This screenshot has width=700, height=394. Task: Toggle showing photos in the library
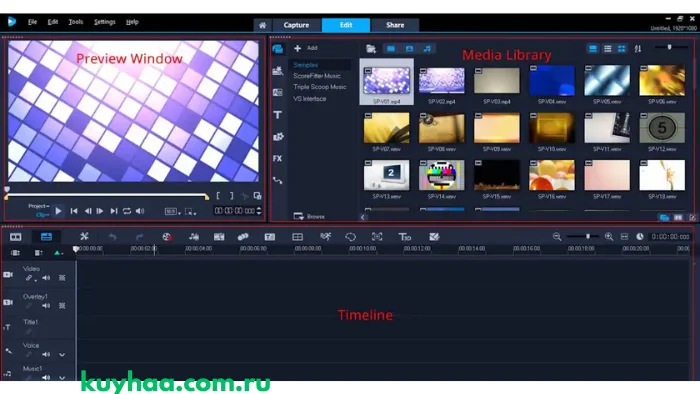(409, 49)
